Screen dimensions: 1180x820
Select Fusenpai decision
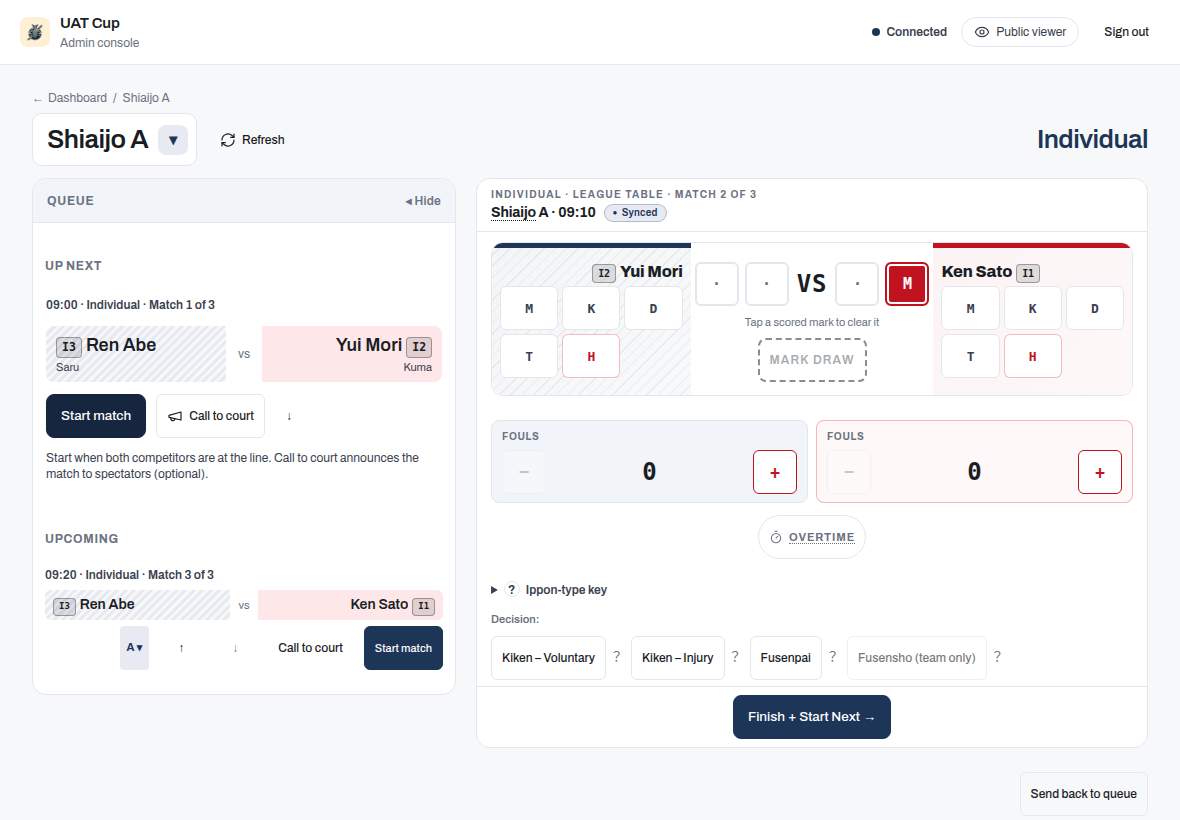(785, 658)
